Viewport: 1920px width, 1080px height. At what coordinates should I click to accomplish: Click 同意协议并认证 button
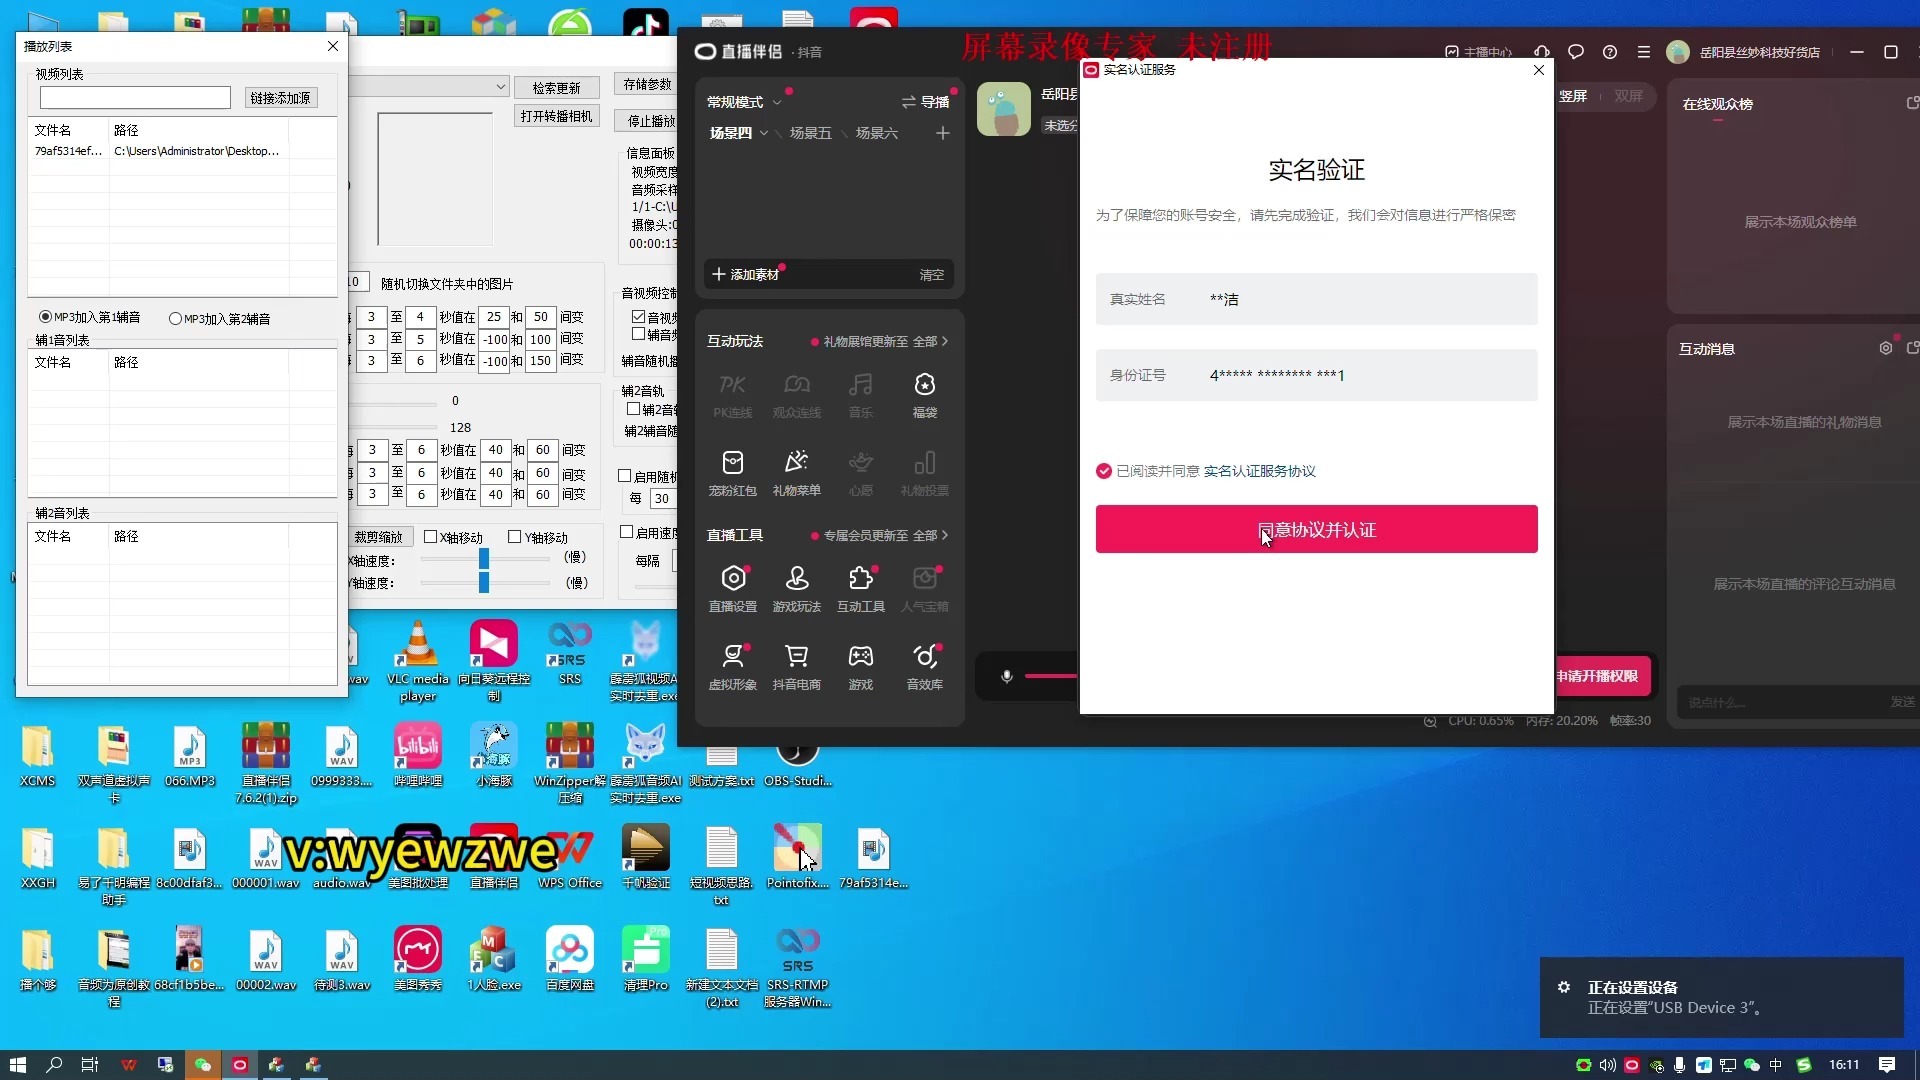coord(1316,529)
